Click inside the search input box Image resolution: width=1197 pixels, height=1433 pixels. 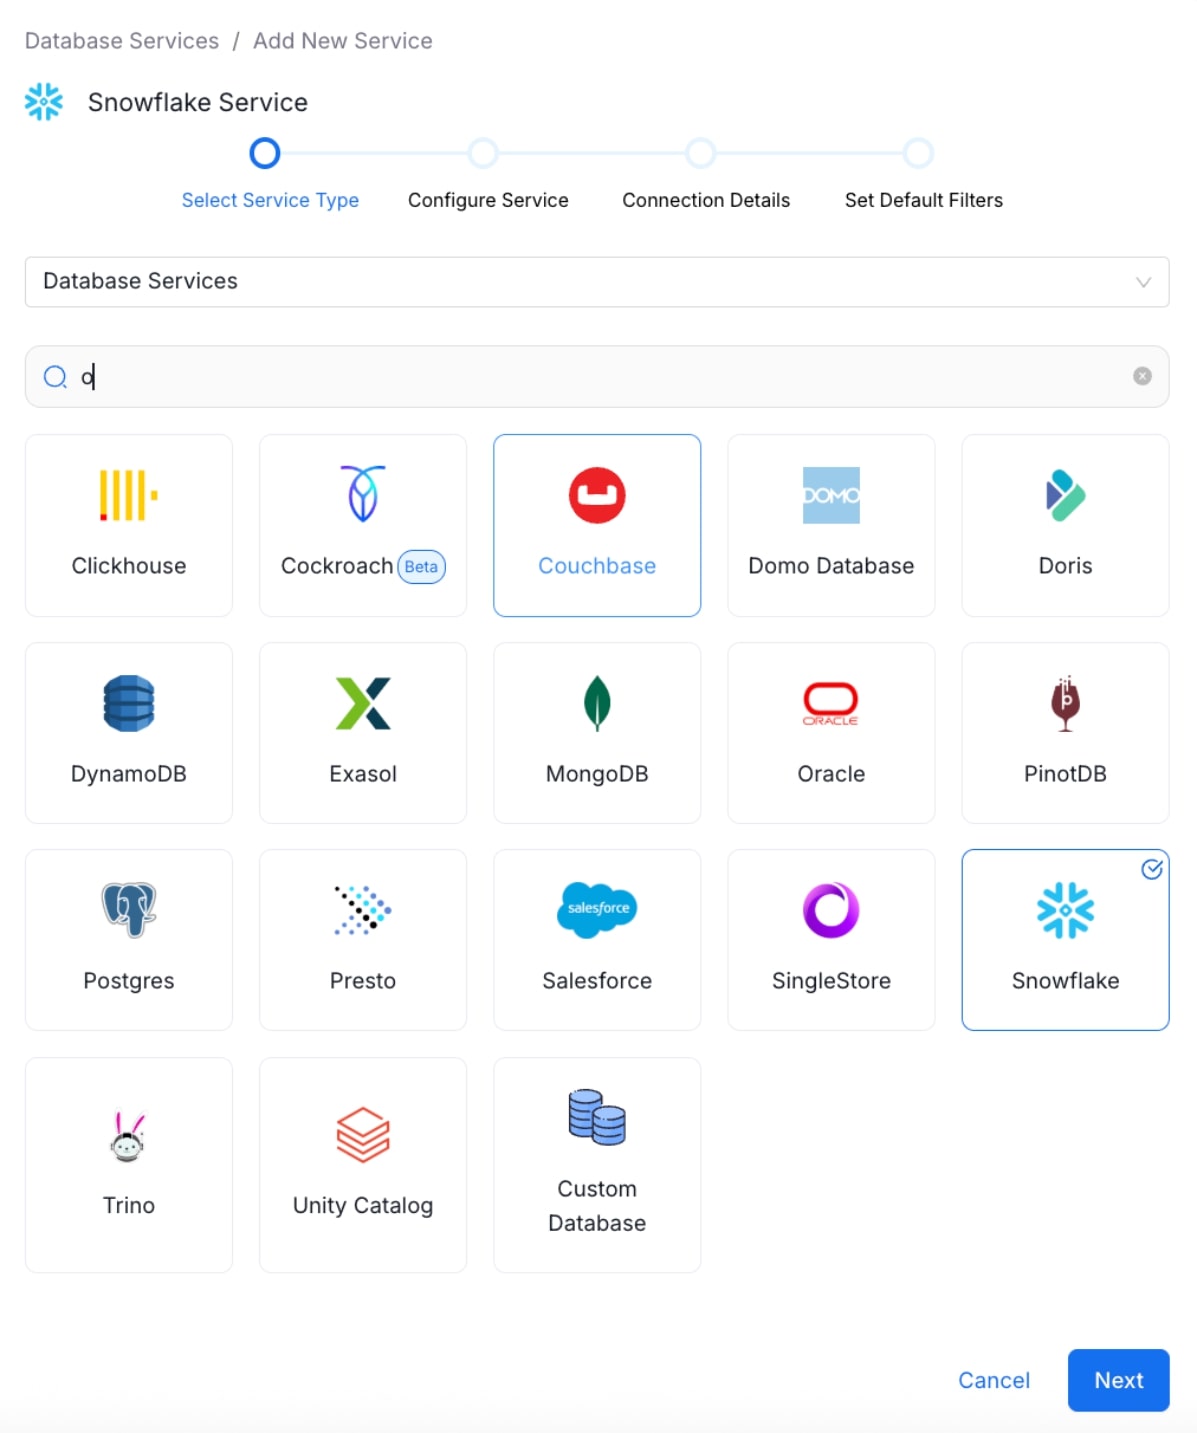400,376
